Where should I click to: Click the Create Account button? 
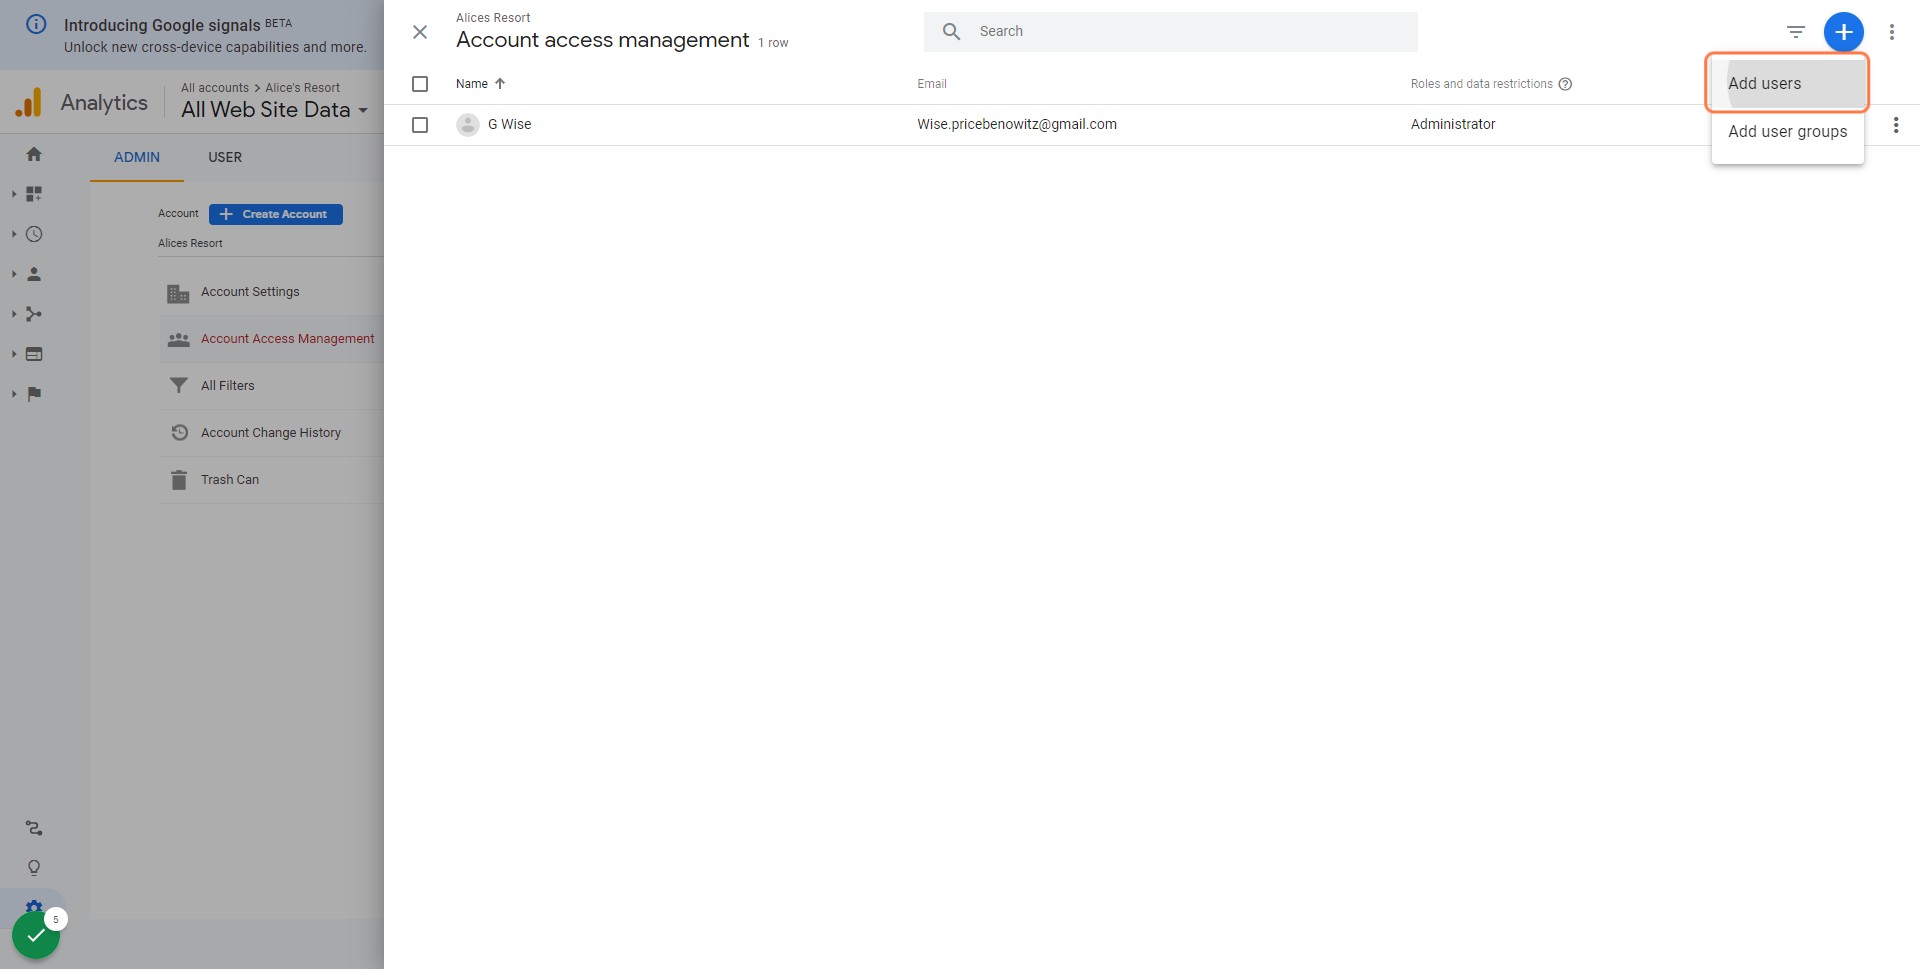coord(276,214)
